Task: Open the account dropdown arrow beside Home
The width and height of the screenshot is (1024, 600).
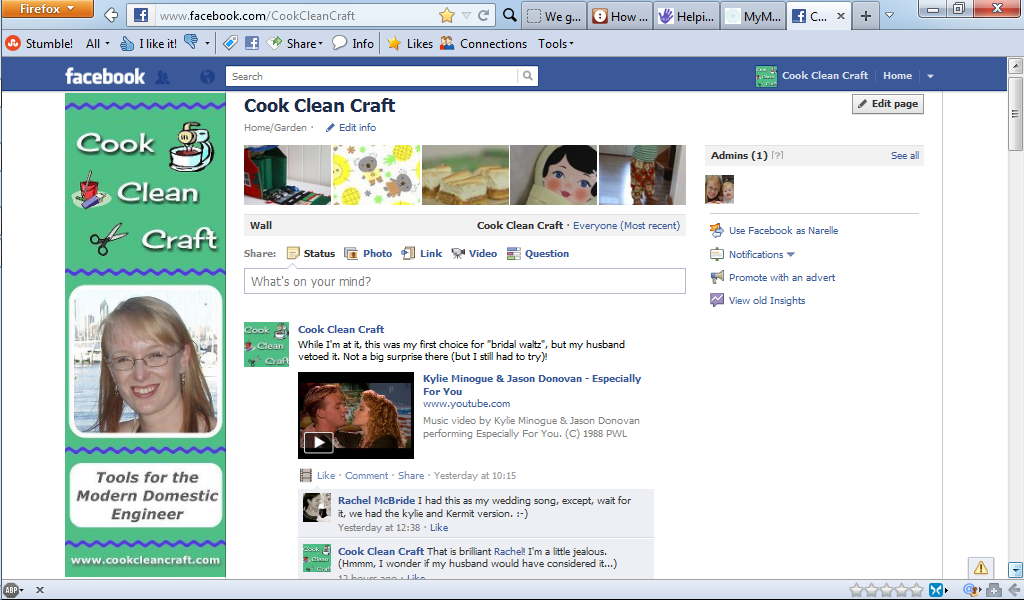Action: [930, 76]
